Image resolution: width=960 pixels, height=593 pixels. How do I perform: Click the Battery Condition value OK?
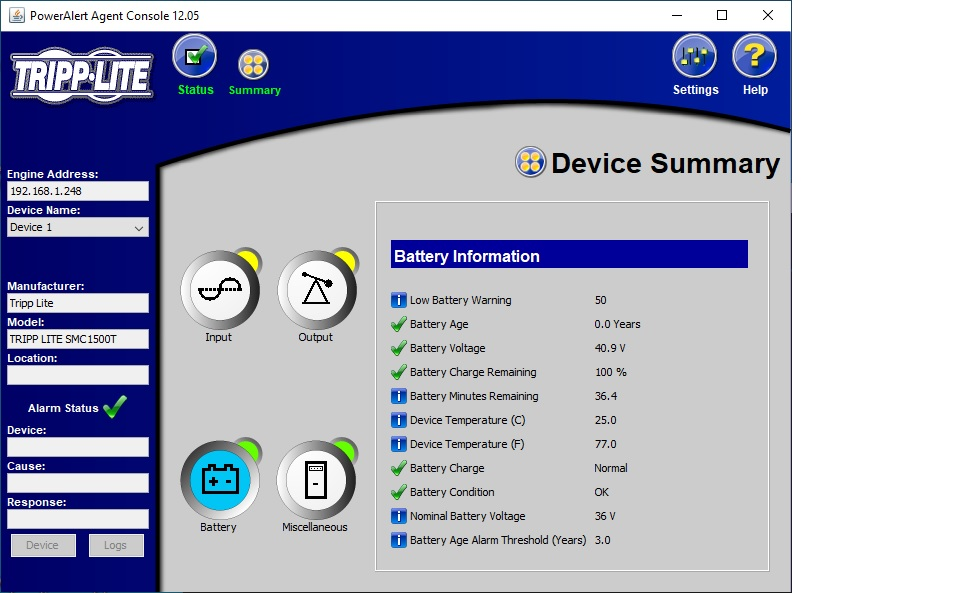[x=601, y=492]
